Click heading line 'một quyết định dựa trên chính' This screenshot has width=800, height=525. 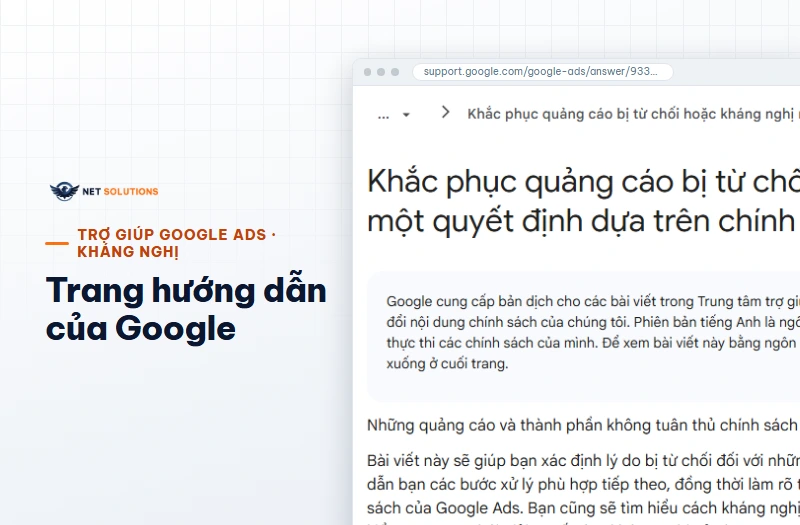[x=583, y=221]
